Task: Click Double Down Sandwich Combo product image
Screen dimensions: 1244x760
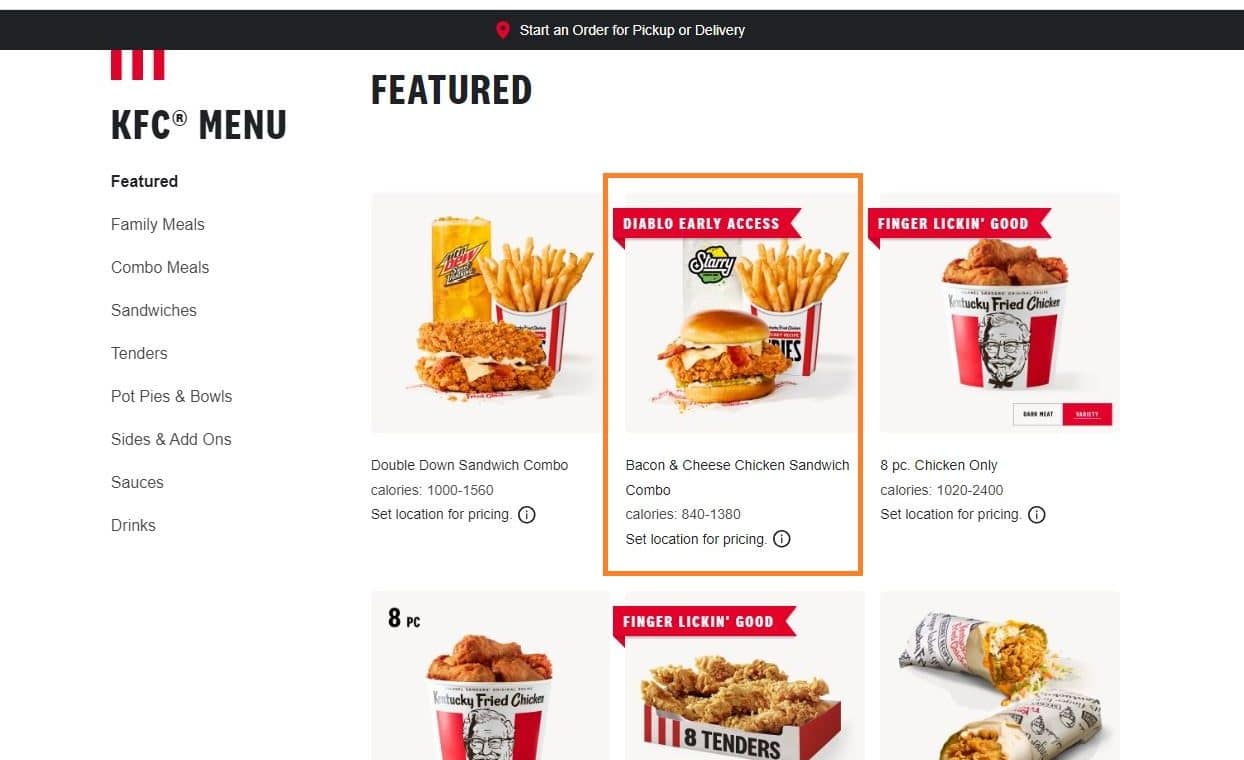Action: point(490,312)
